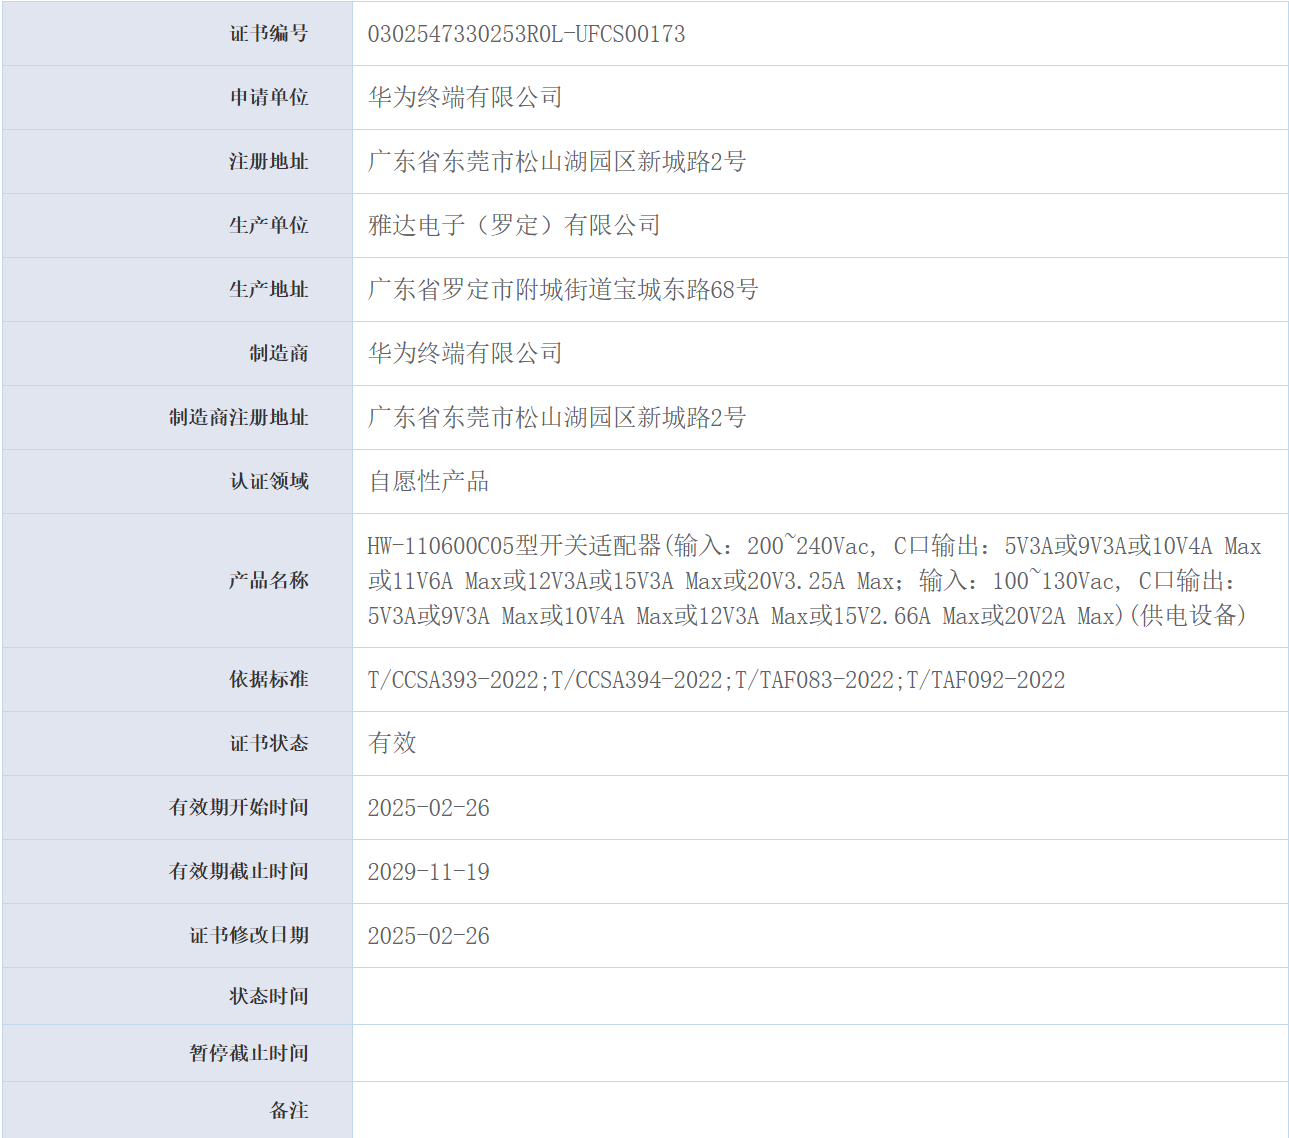This screenshot has width=1289, height=1138.
Task: Select 雅达电子（罗定）有限公司 value
Action: (514, 226)
